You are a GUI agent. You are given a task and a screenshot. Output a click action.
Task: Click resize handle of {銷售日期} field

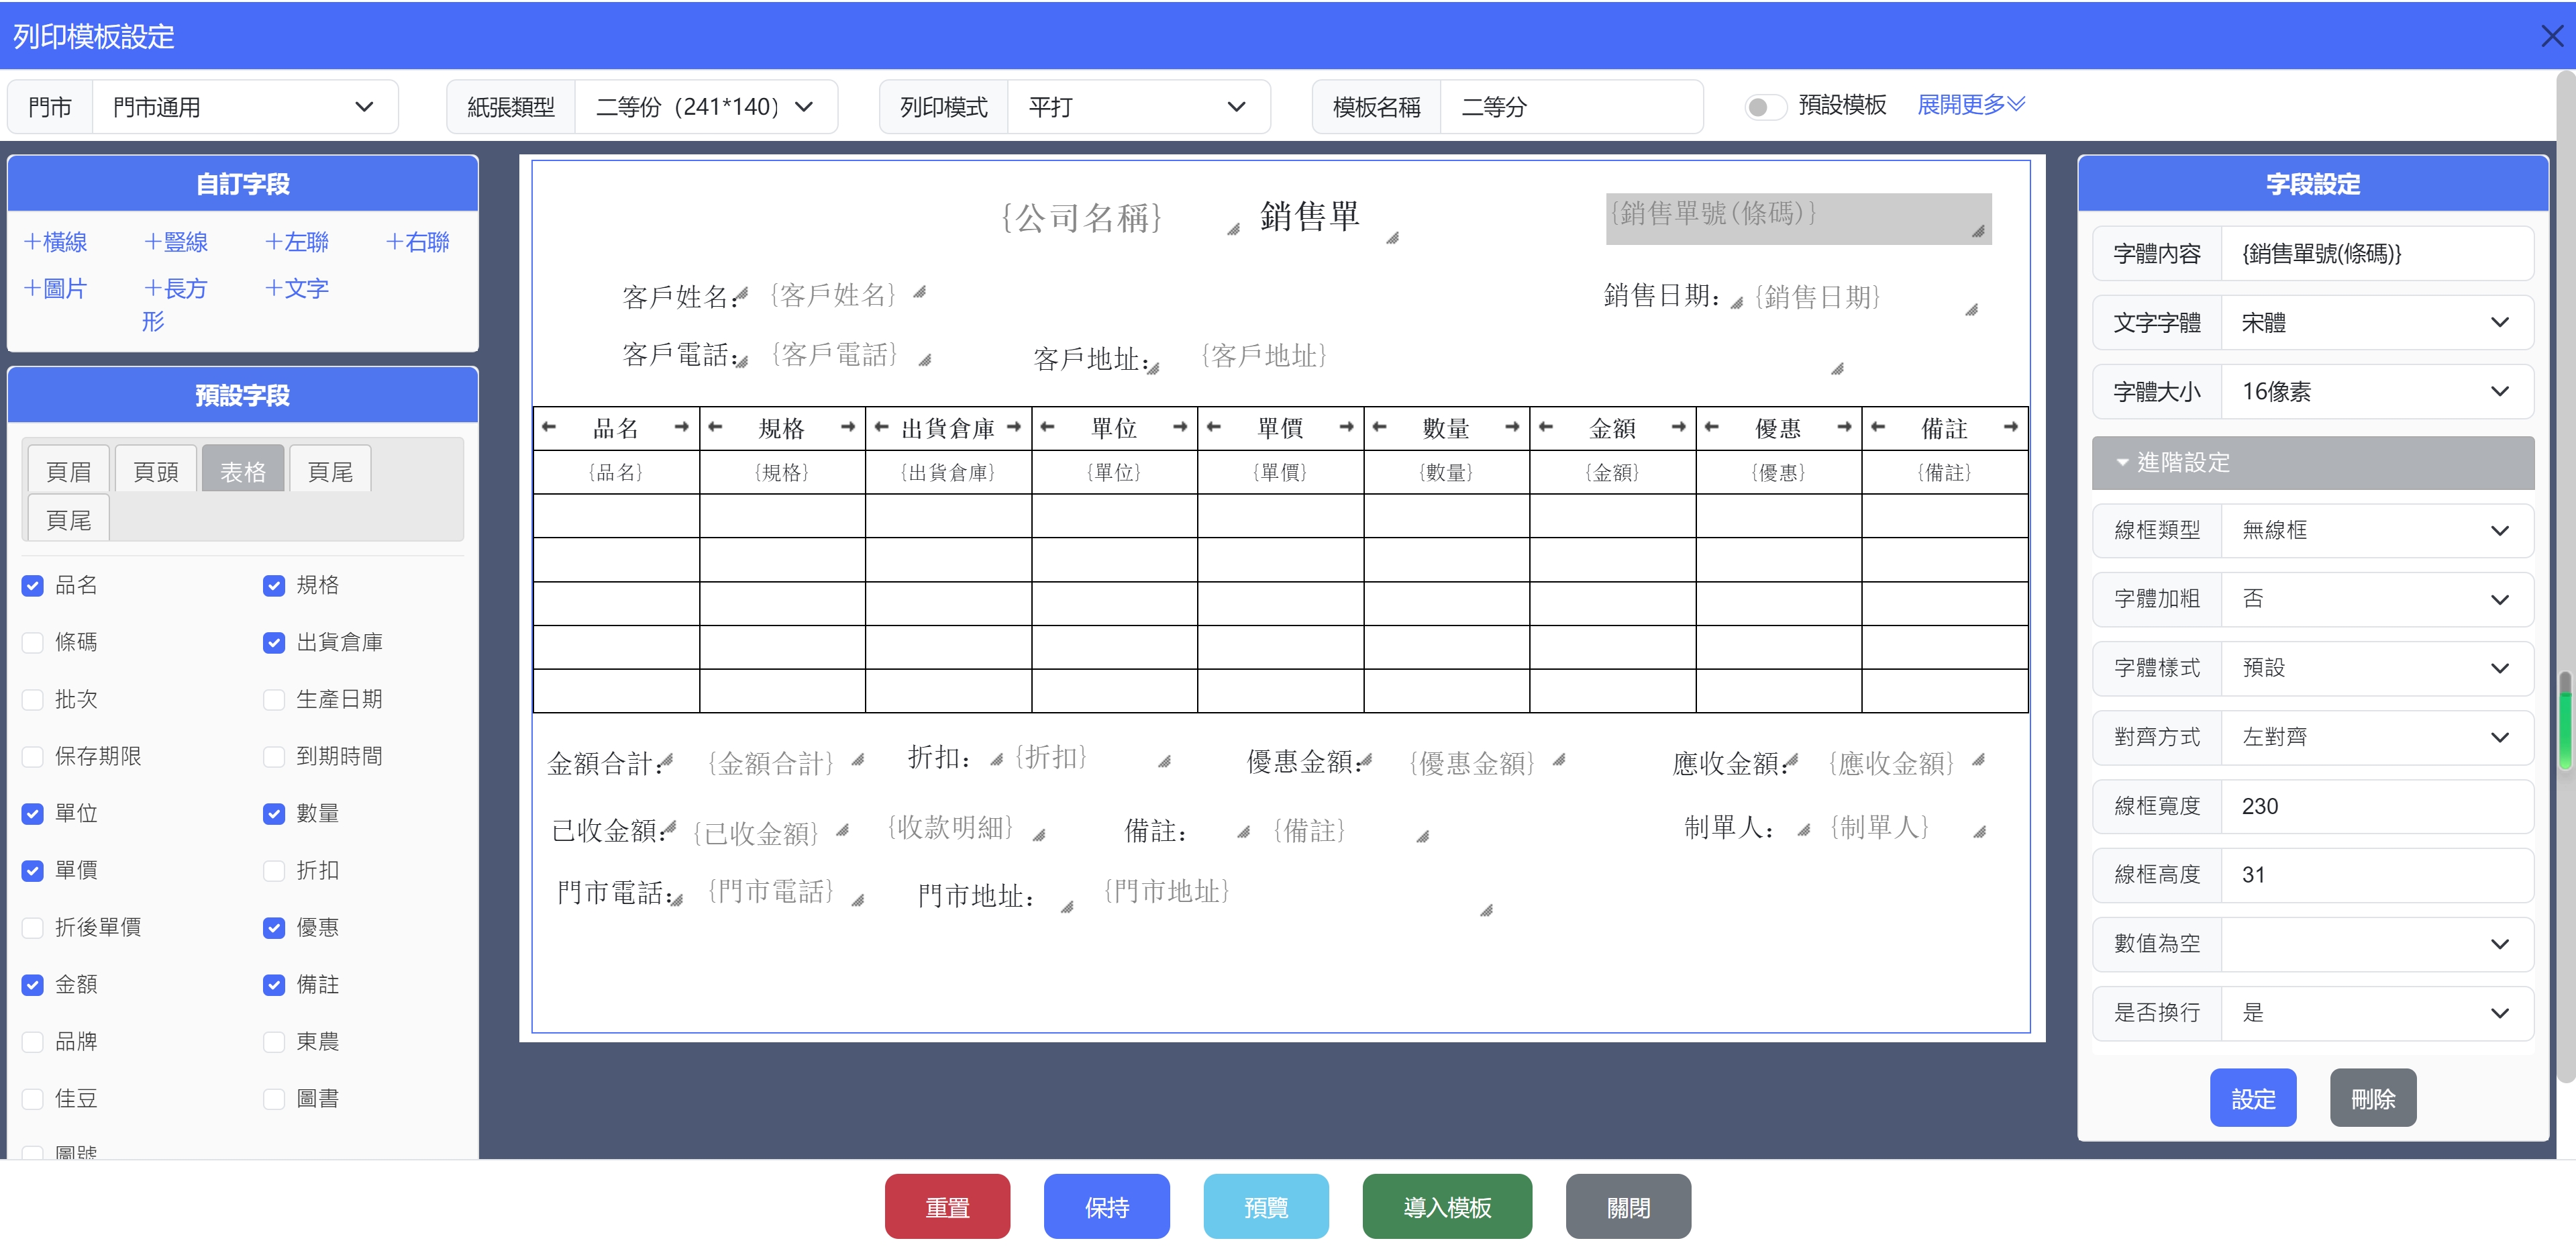click(x=1971, y=310)
